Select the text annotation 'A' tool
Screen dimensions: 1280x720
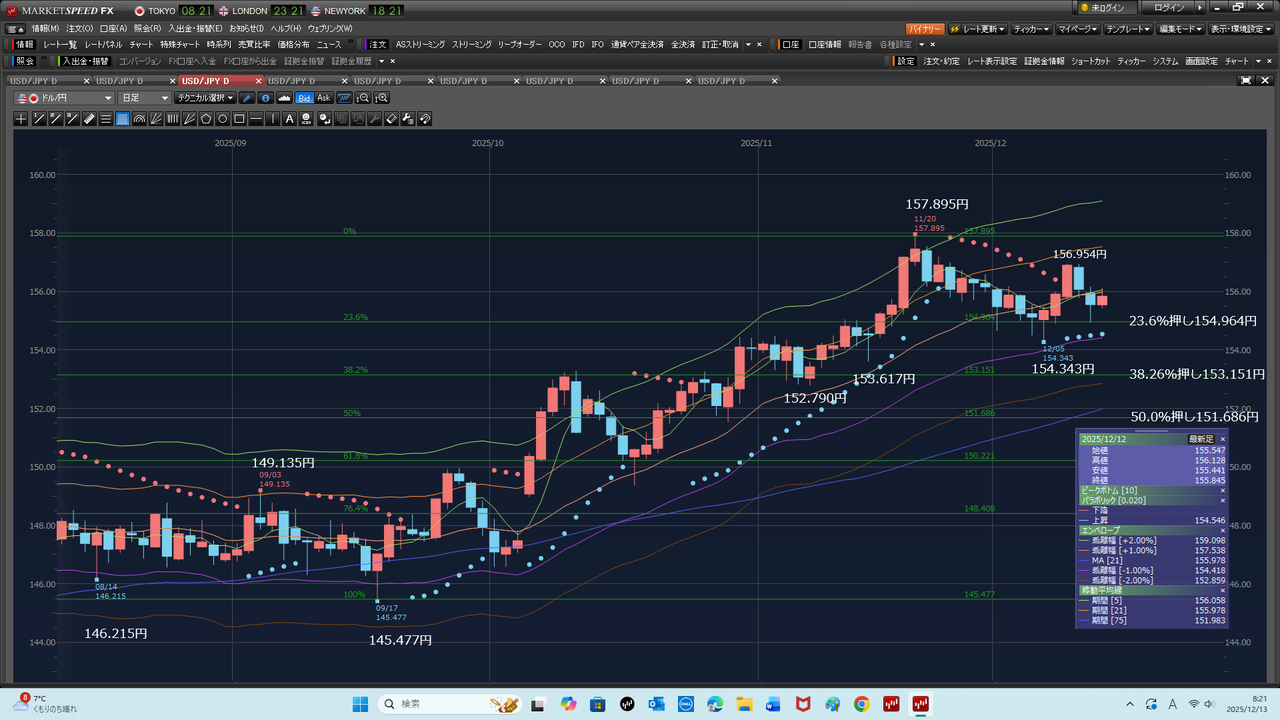tap(290, 119)
